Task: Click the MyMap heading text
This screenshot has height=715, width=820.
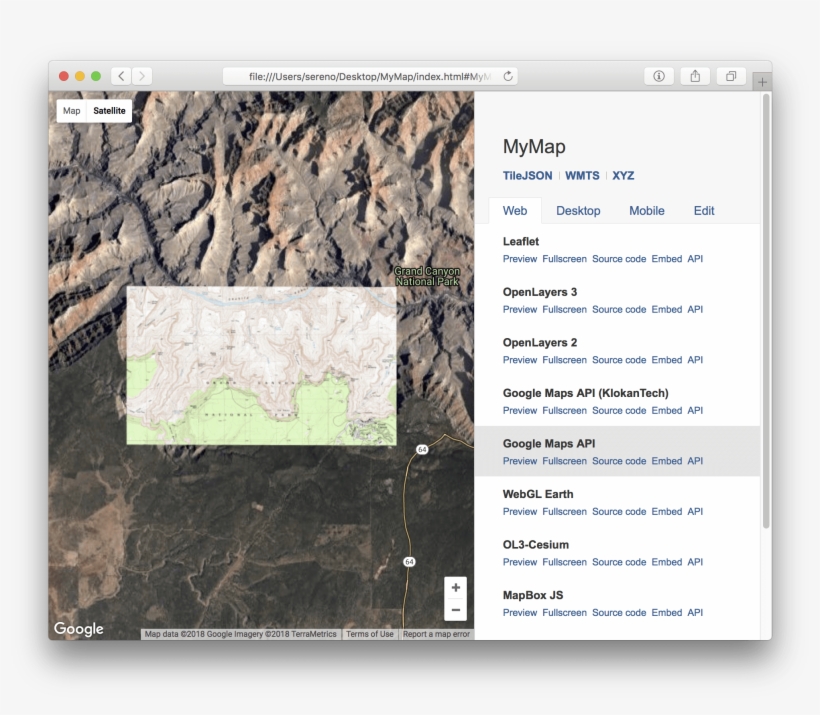Action: pyautogui.click(x=534, y=146)
